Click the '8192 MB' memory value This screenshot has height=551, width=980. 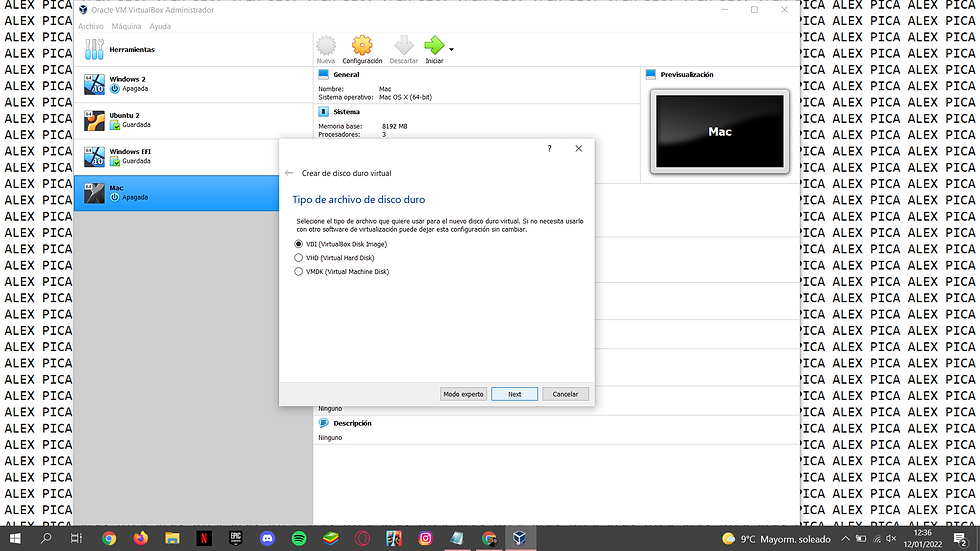pos(394,126)
